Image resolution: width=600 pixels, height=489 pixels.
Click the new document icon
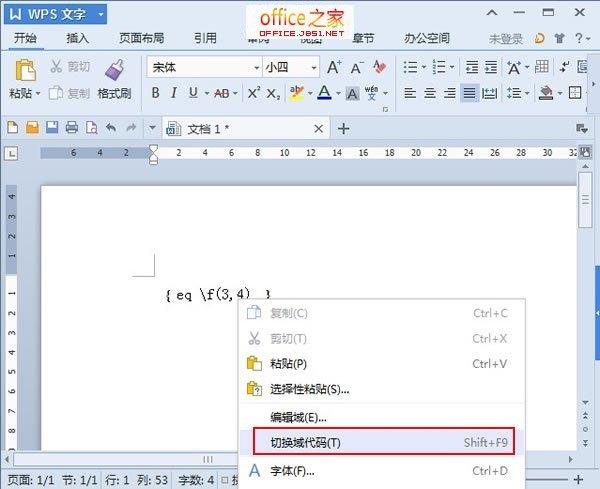12,127
